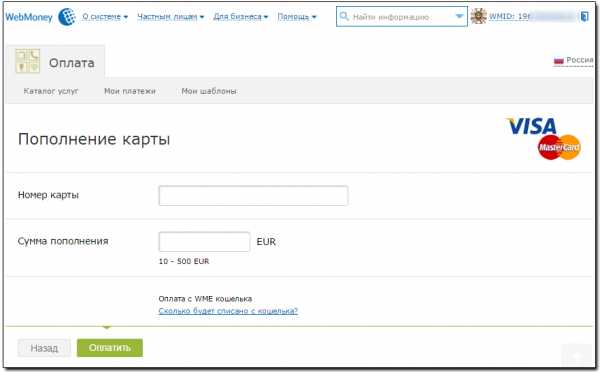Click the Visa MasterCard logo

(544, 139)
